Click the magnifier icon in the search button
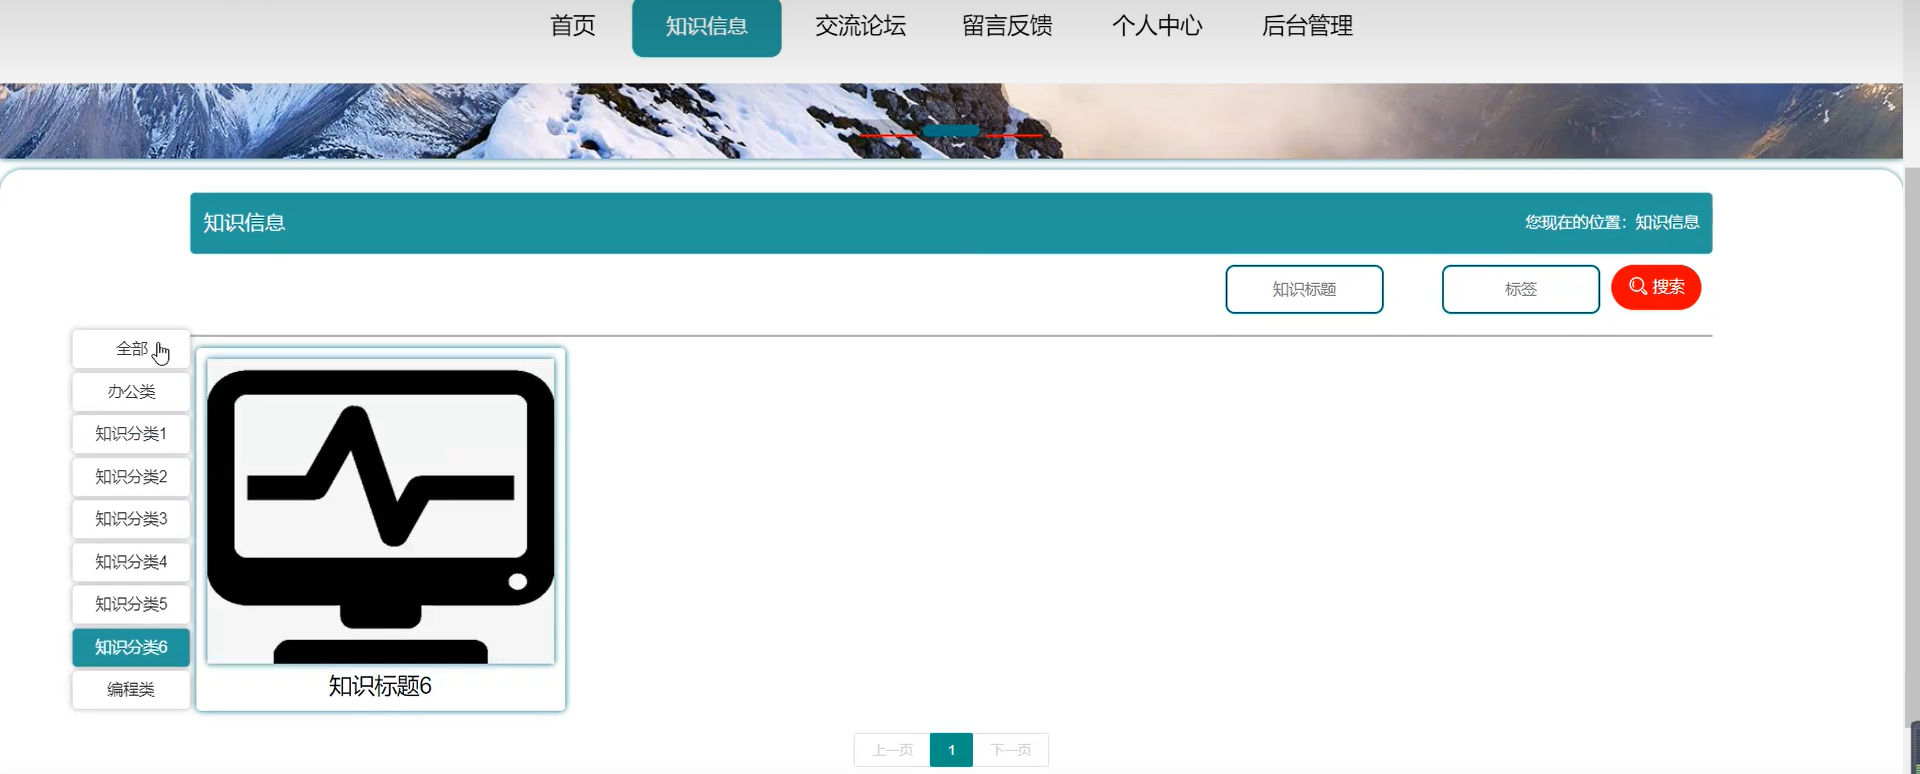The width and height of the screenshot is (1920, 774). point(1638,287)
